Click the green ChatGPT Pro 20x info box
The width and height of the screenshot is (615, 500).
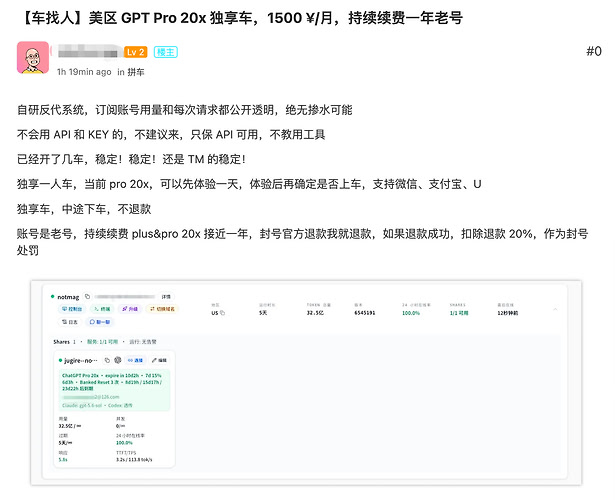coord(115,390)
